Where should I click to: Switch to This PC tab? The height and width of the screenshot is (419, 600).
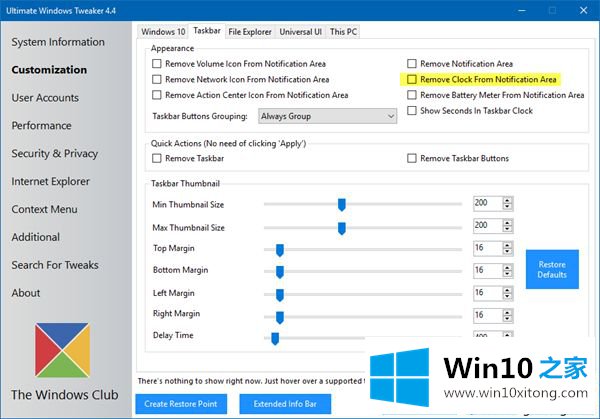[x=343, y=32]
